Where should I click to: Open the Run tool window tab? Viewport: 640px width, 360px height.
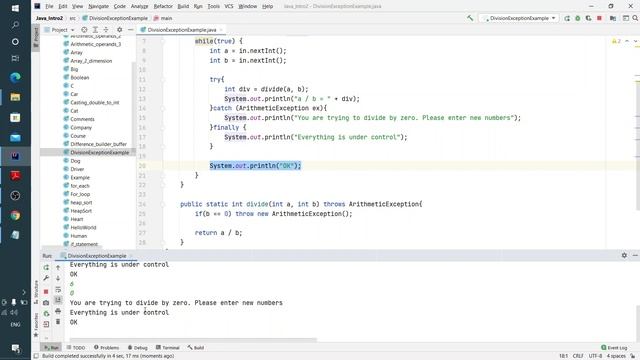[51, 347]
